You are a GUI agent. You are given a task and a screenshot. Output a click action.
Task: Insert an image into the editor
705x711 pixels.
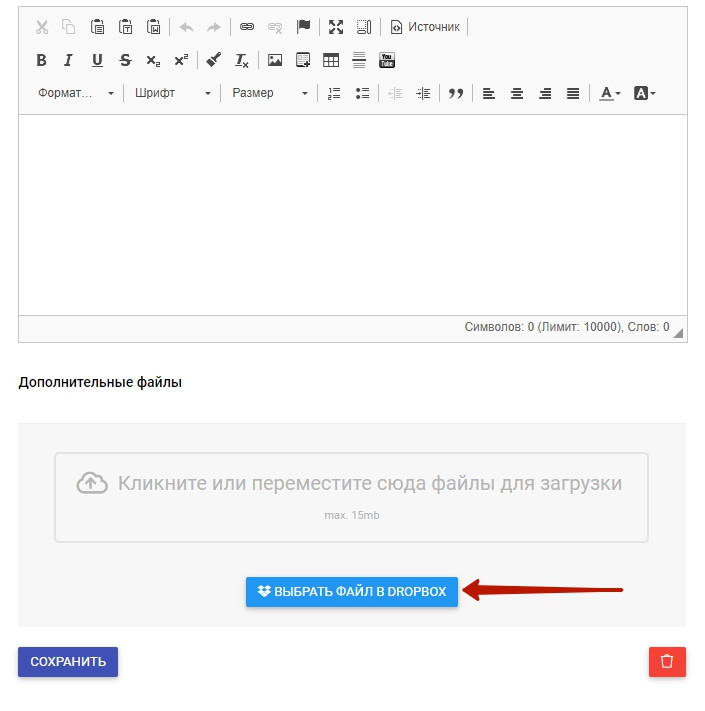click(x=275, y=60)
